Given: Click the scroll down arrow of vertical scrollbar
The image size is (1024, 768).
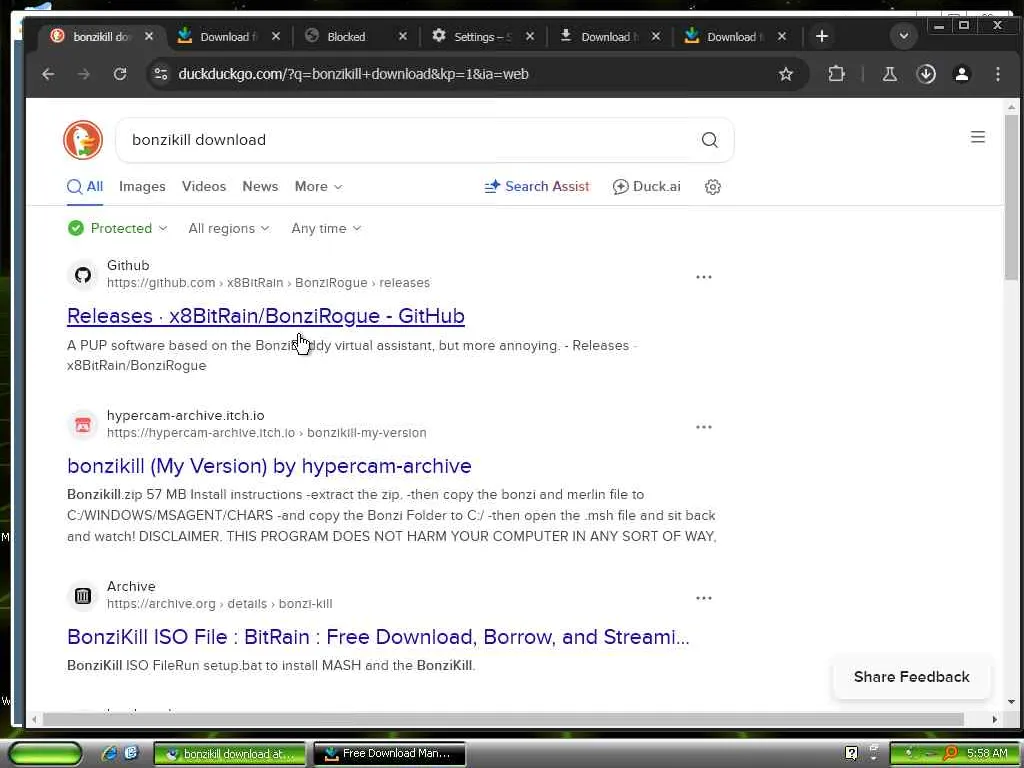Looking at the screenshot, I should click(1012, 702).
